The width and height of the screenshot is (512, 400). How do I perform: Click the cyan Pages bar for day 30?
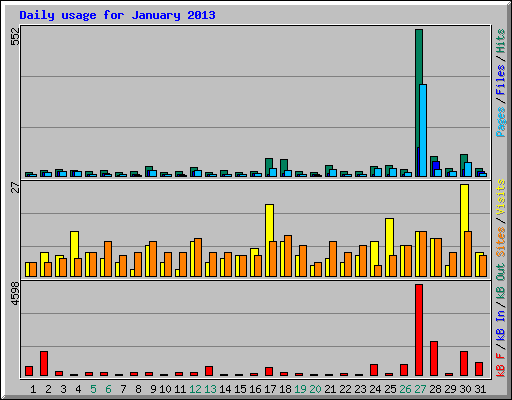pos(468,170)
